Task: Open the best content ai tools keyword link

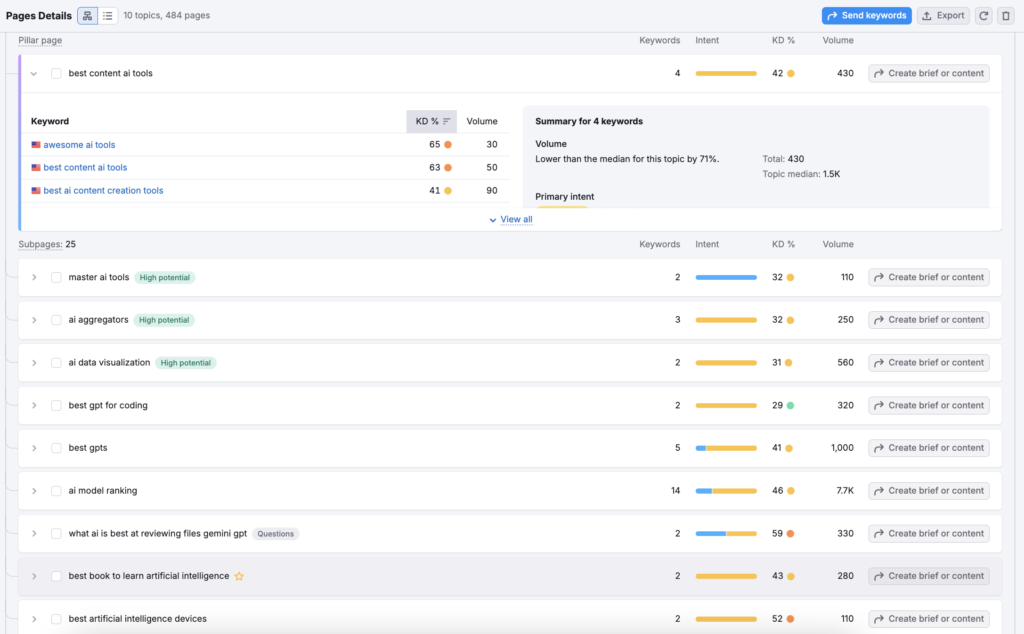Action: (86, 168)
